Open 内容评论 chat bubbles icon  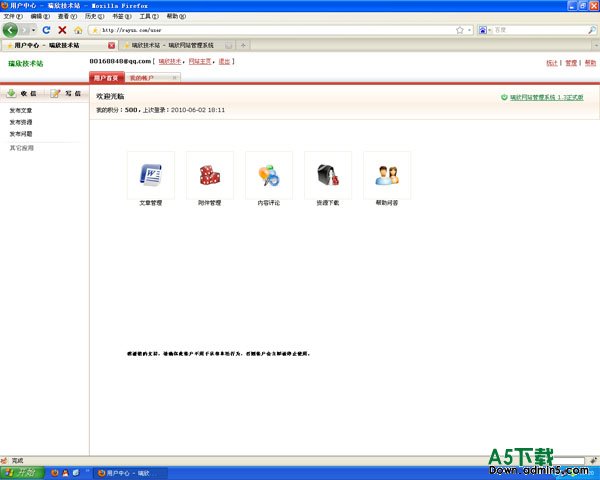click(x=269, y=175)
